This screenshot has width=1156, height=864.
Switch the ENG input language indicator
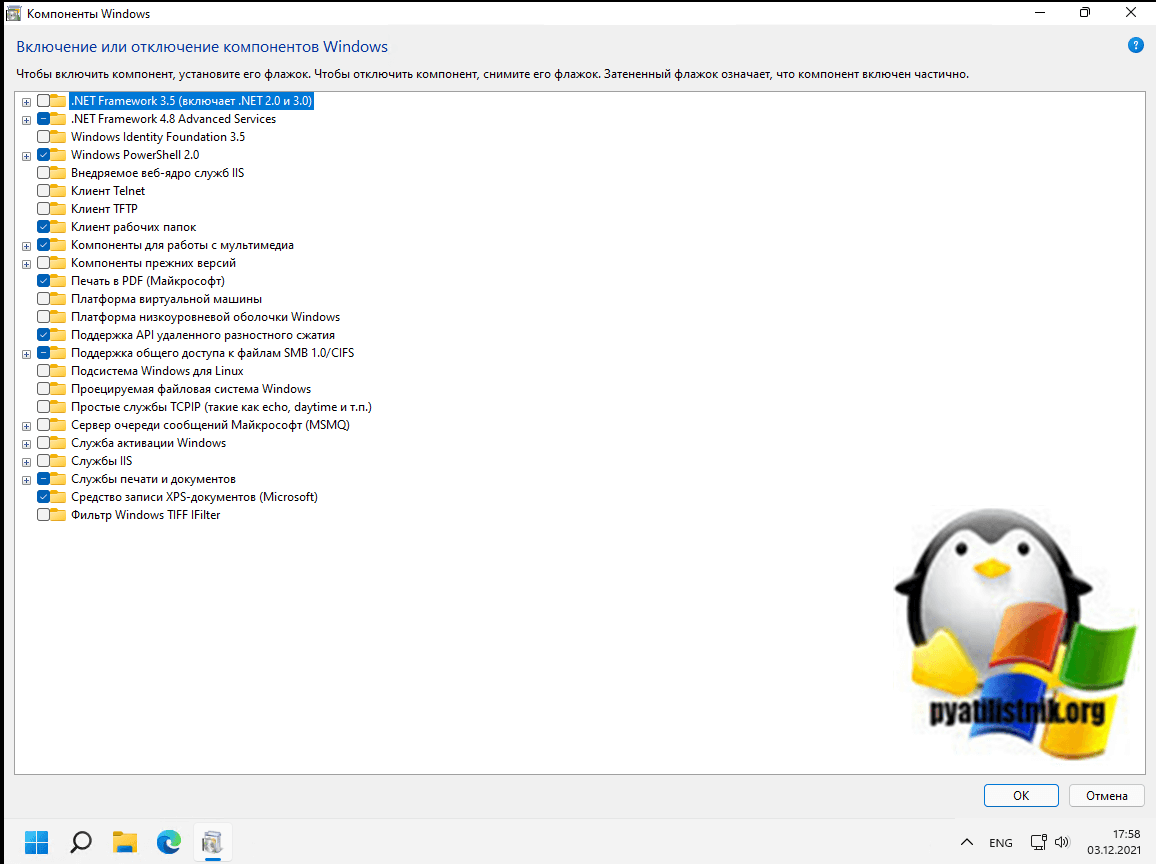[x=1000, y=842]
